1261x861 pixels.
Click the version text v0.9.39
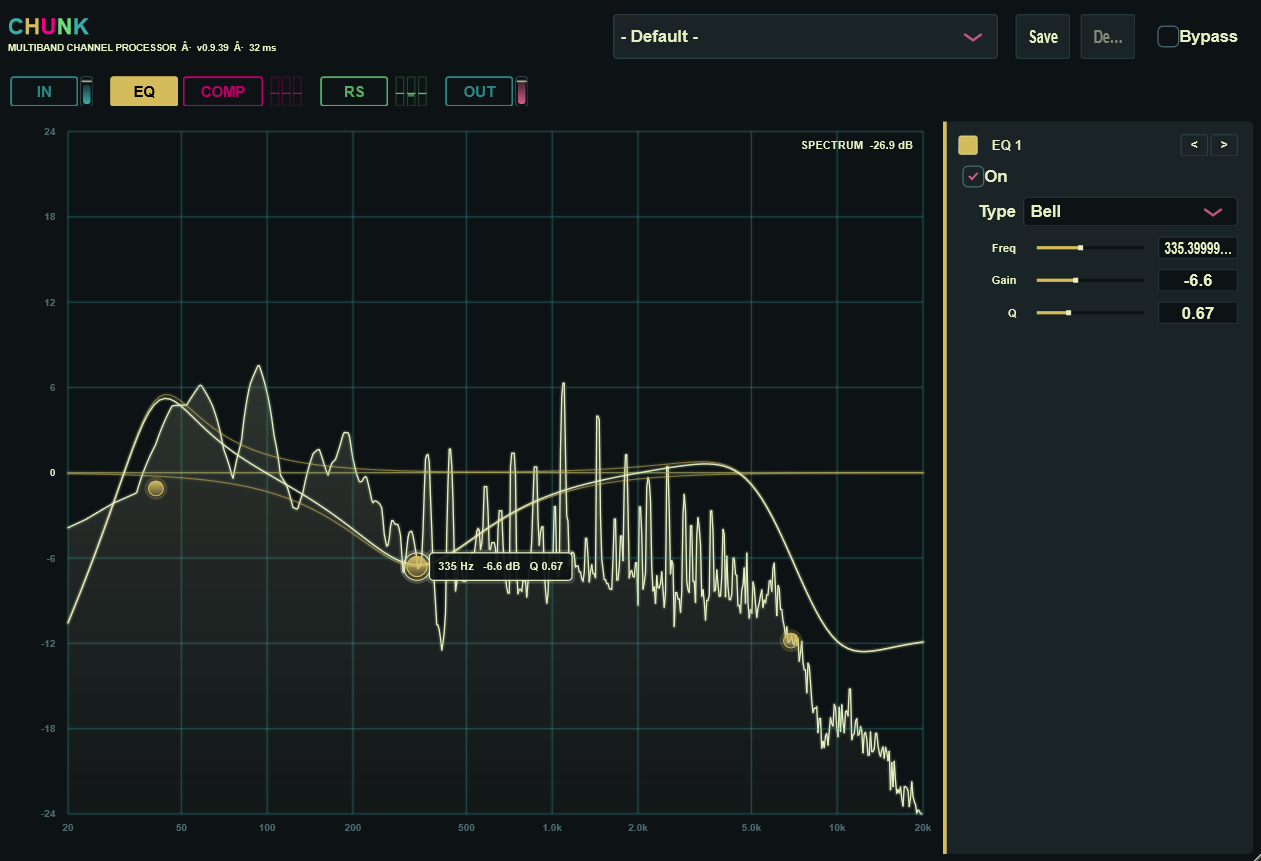coord(213,47)
